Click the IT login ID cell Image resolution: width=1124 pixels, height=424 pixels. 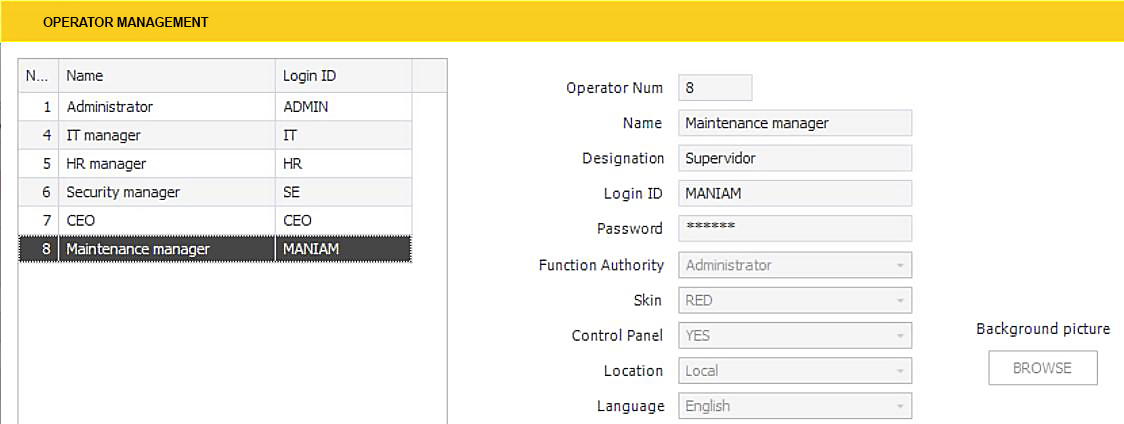(x=343, y=135)
